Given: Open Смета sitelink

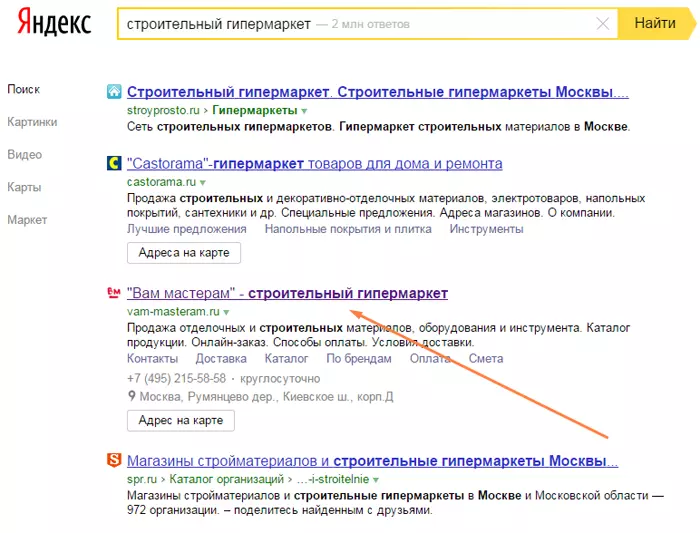Looking at the screenshot, I should click(486, 358).
